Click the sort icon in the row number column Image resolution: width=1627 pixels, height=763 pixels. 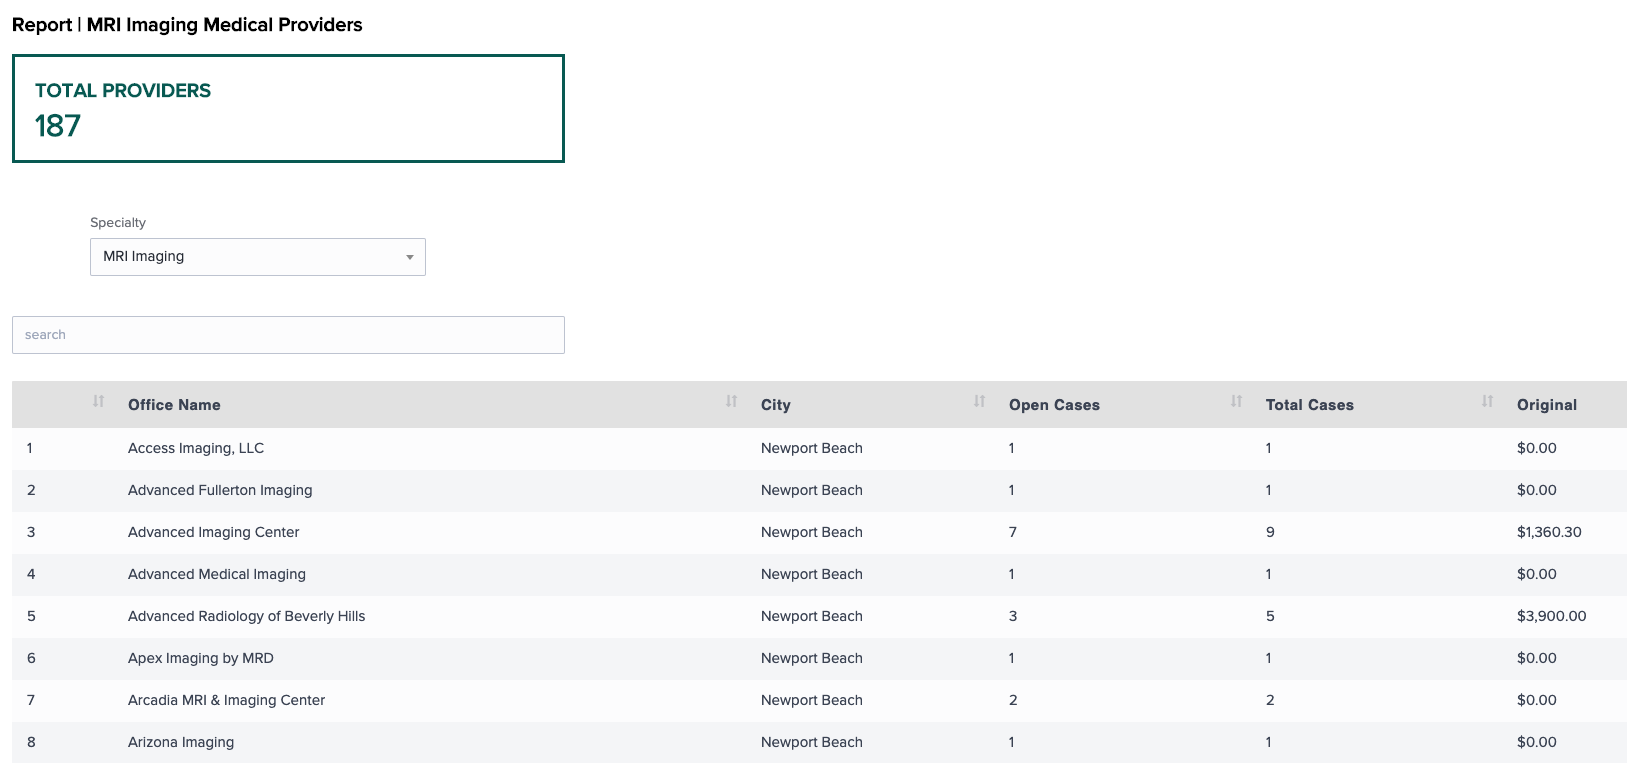98,402
